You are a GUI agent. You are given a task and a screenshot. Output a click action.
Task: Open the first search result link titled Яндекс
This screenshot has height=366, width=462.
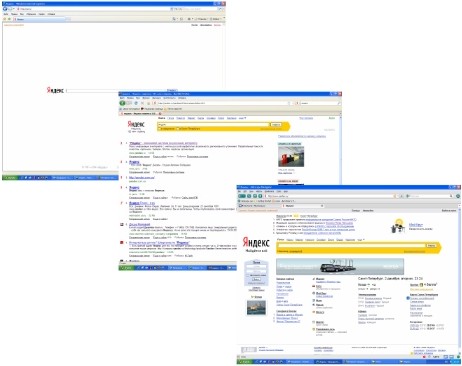pos(163,143)
